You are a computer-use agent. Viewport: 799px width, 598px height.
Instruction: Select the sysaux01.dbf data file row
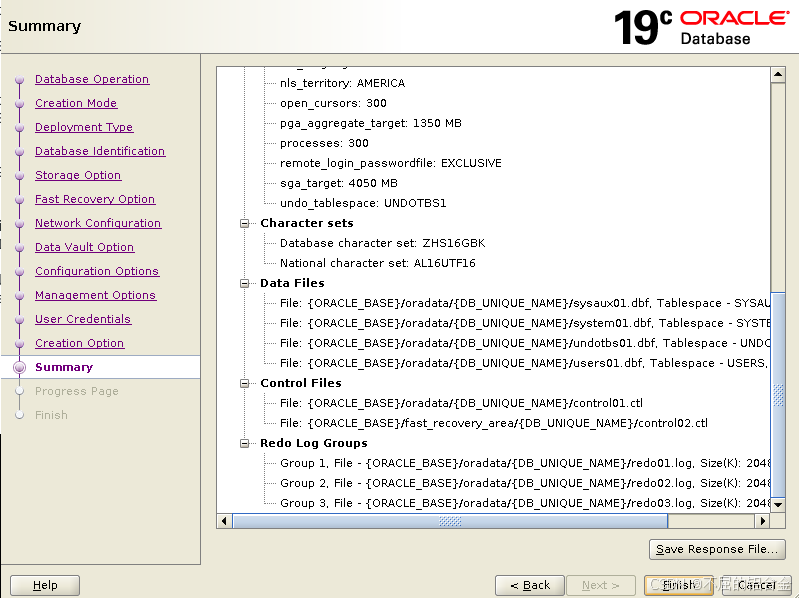(x=525, y=303)
